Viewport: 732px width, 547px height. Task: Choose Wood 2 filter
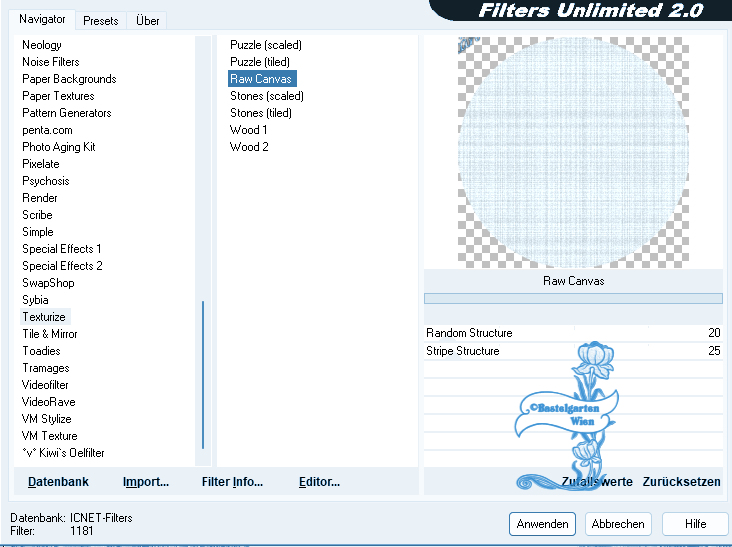(x=249, y=147)
